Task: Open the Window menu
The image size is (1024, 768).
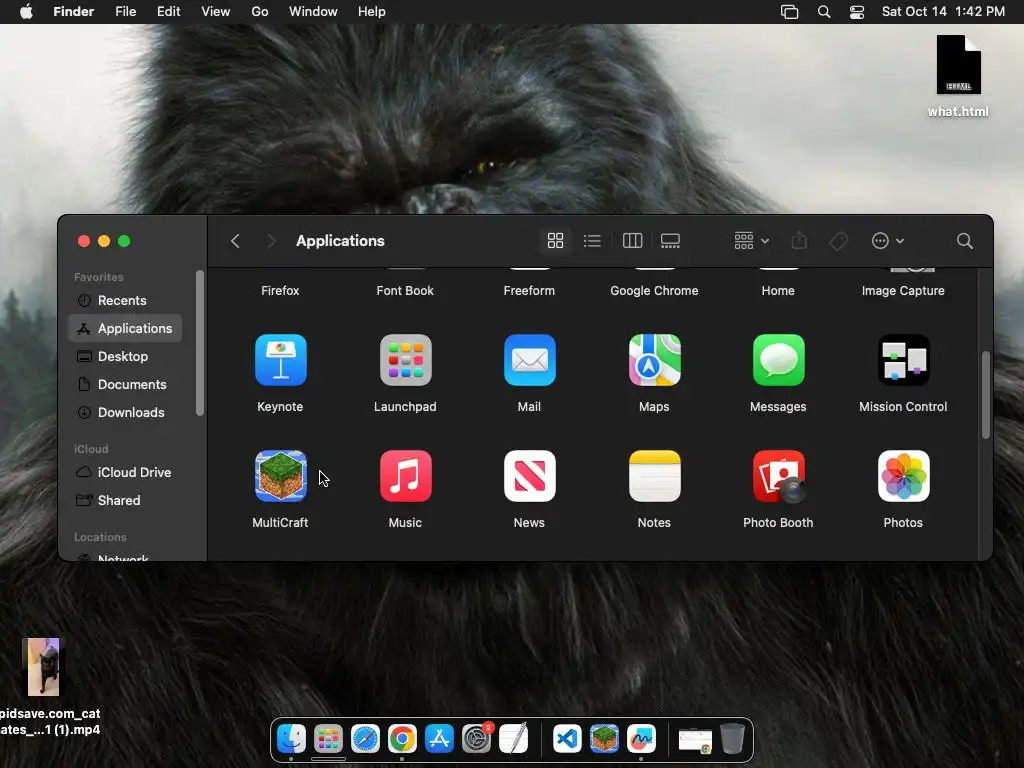Action: pos(313,12)
